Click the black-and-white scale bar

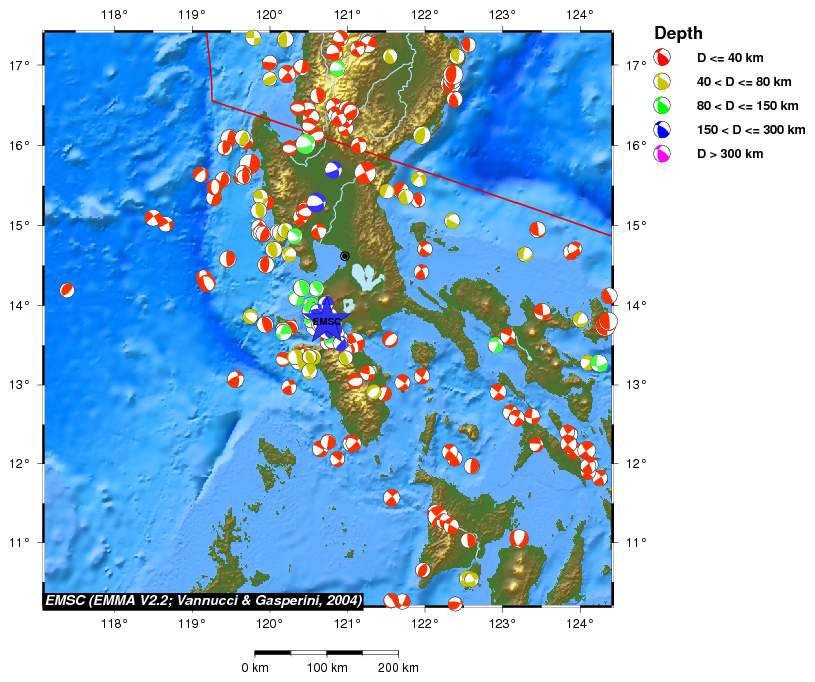(326, 652)
